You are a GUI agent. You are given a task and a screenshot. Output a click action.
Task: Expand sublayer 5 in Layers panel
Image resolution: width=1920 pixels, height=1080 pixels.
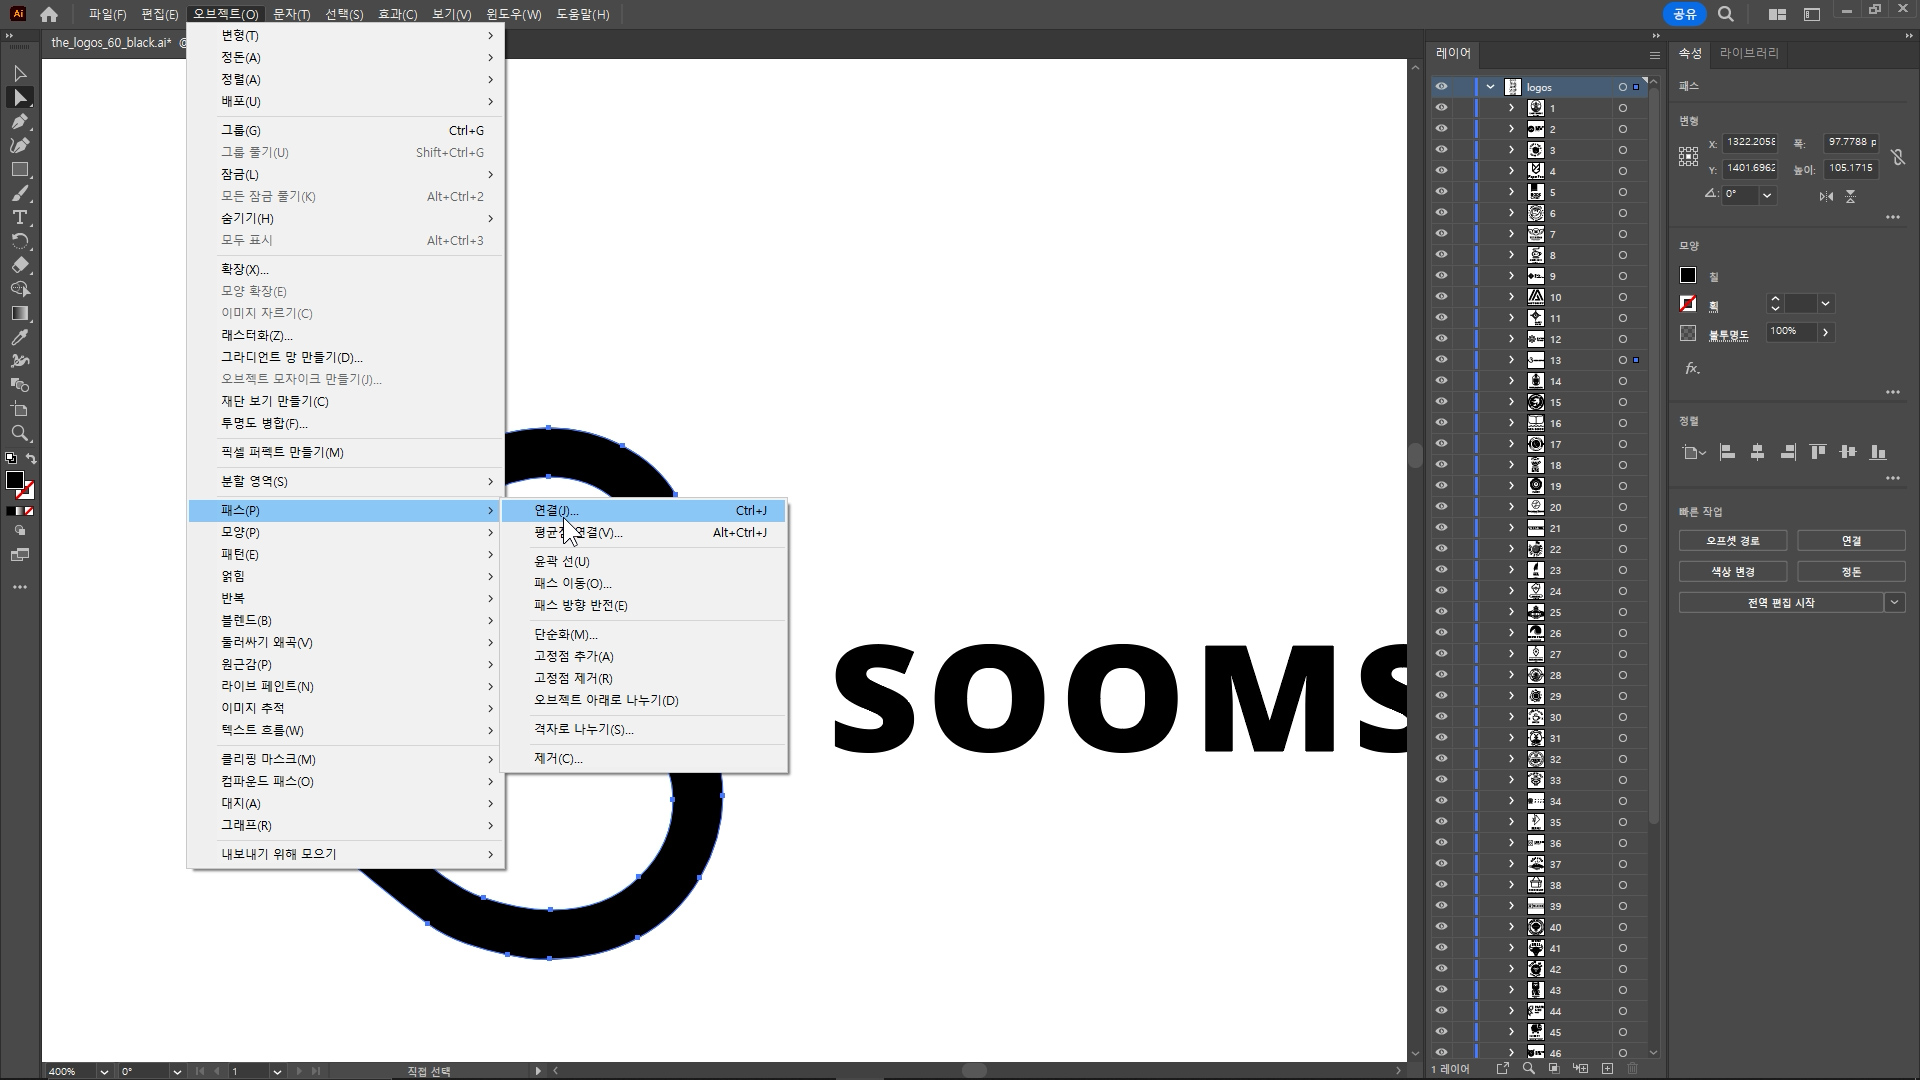point(1512,192)
